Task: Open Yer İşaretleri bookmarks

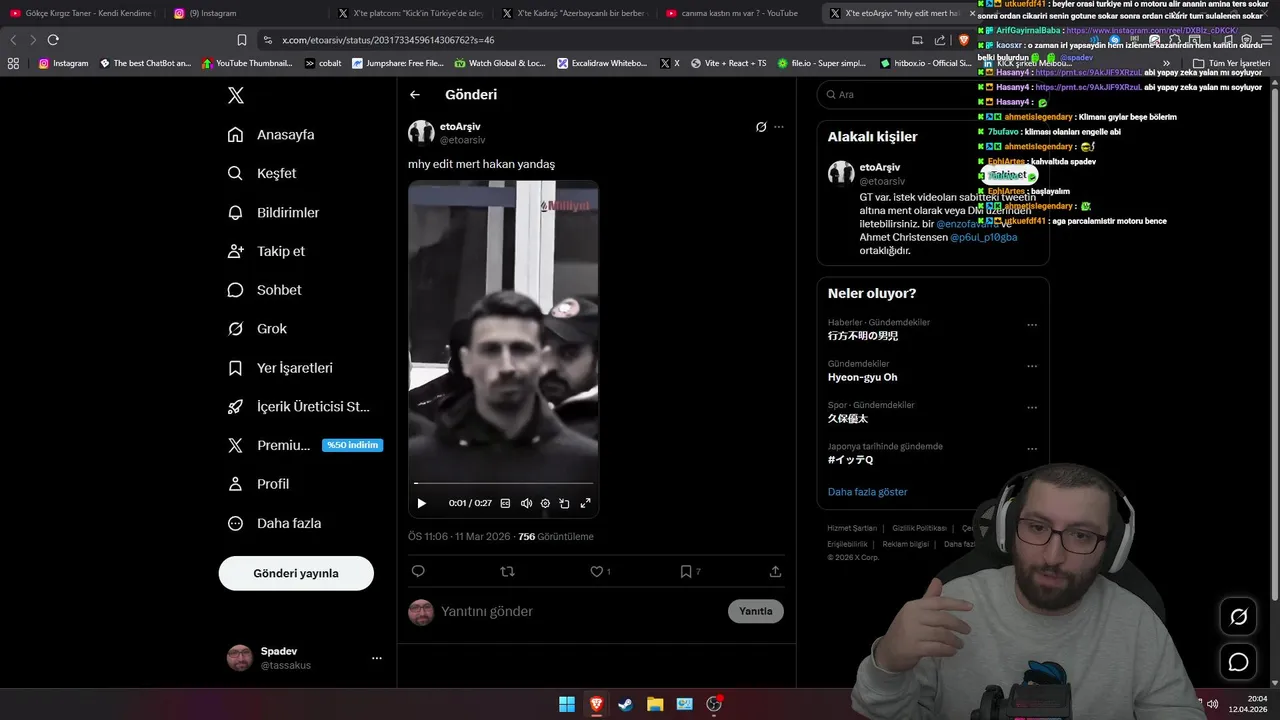Action: click(x=281, y=368)
